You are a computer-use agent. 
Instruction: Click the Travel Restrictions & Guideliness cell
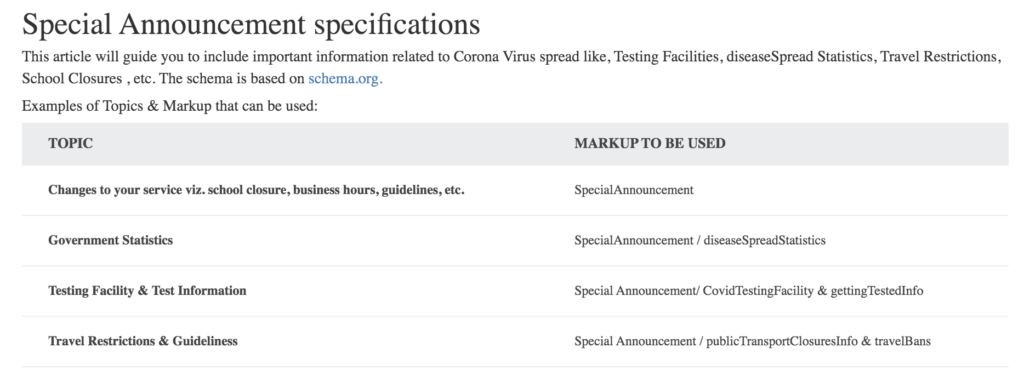coord(143,341)
